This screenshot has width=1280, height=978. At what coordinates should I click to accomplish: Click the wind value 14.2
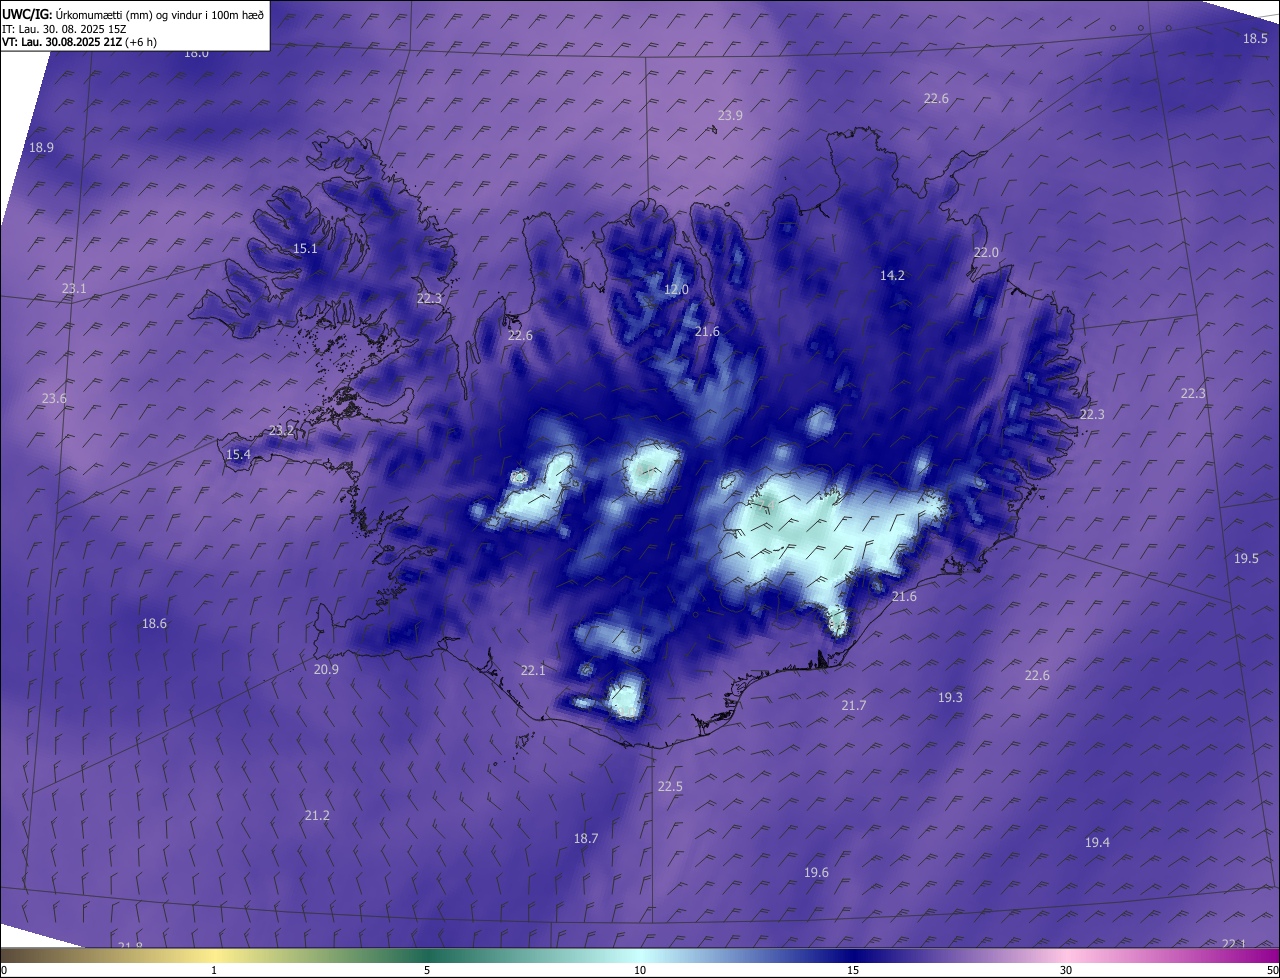pyautogui.click(x=892, y=276)
